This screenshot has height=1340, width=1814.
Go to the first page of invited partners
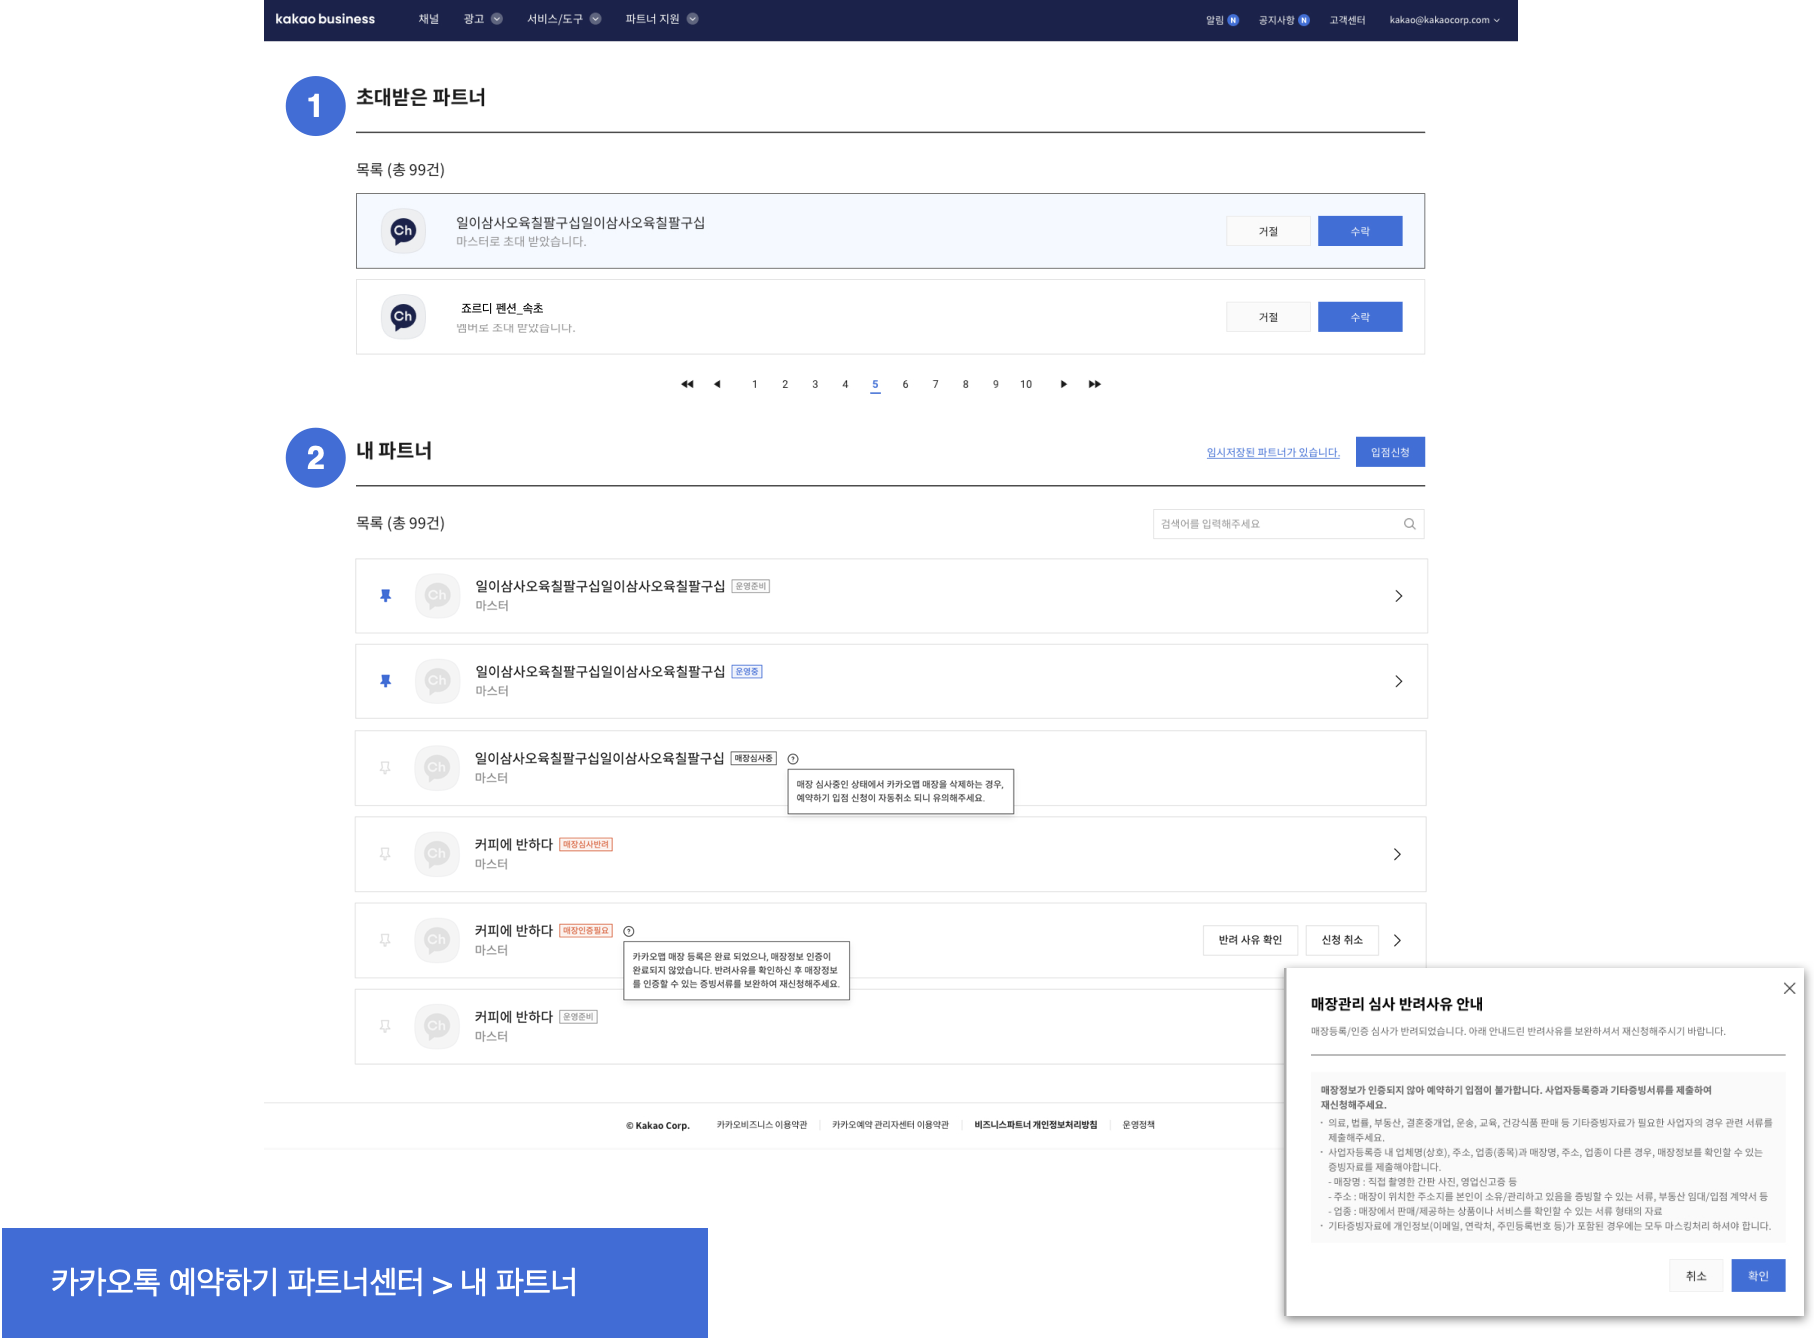tap(687, 384)
